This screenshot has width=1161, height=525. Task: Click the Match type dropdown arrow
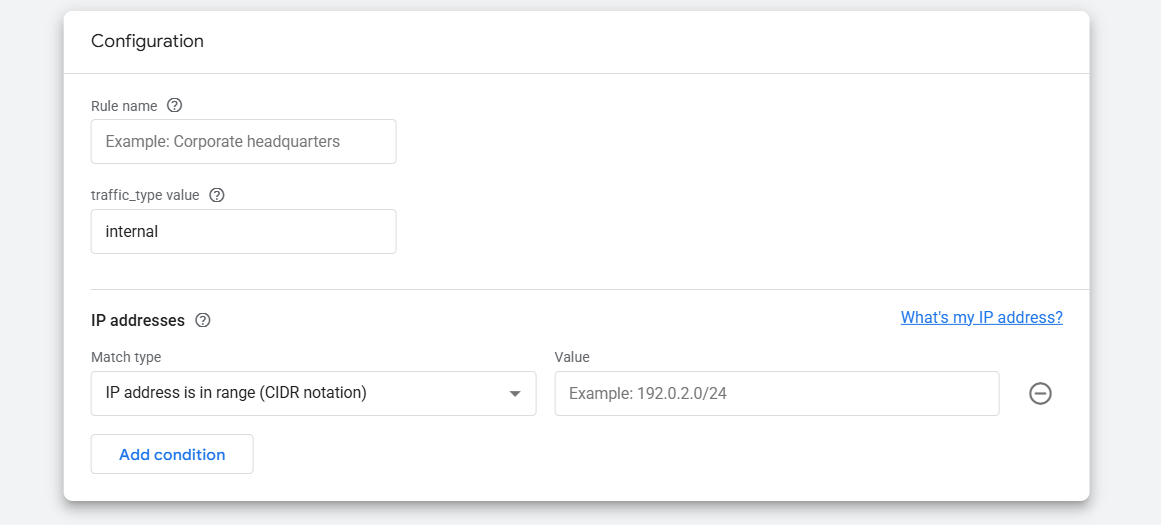click(x=515, y=394)
